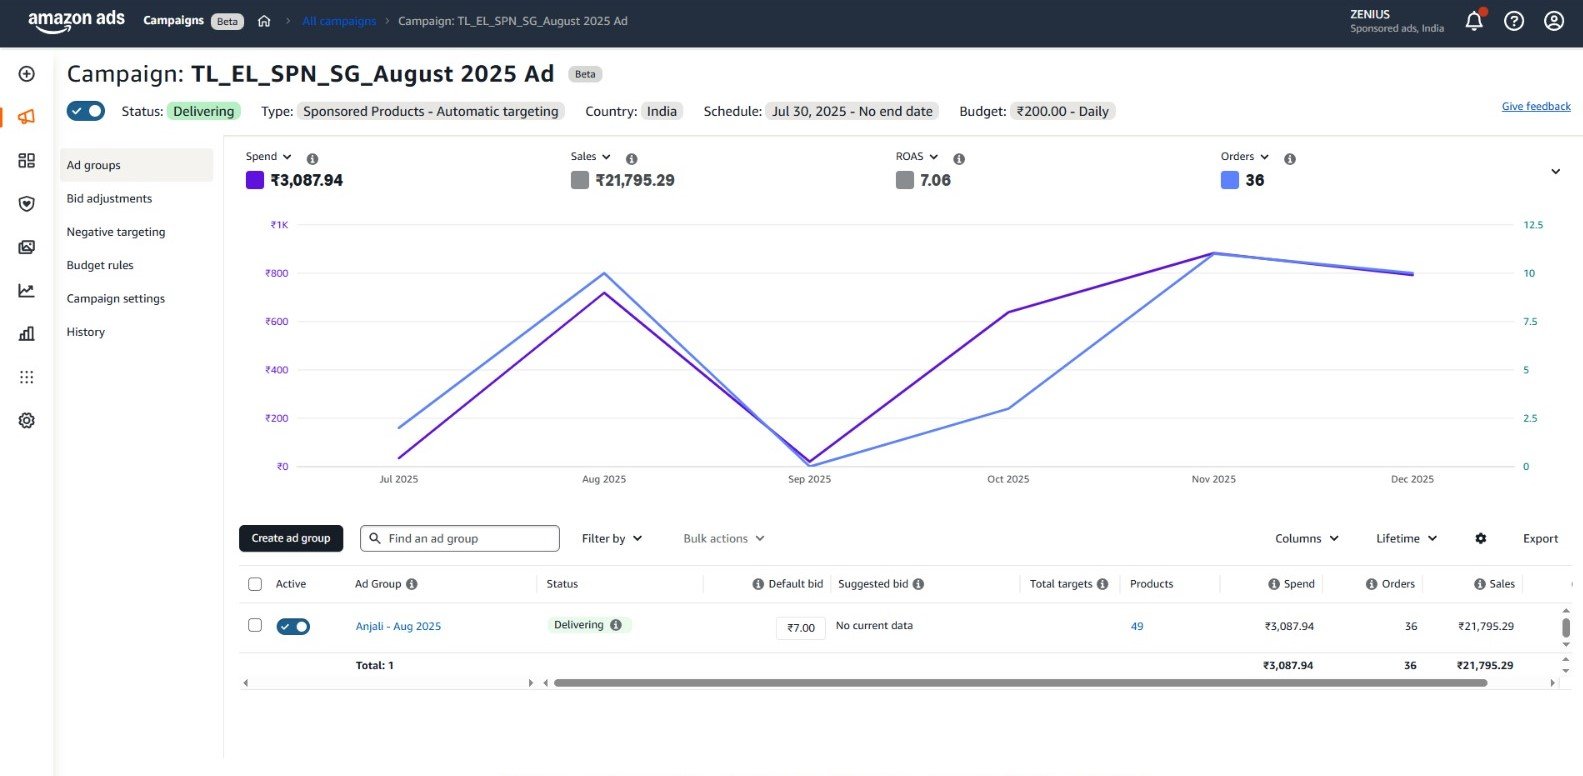Open Campaign settings from side menu

pos(116,299)
